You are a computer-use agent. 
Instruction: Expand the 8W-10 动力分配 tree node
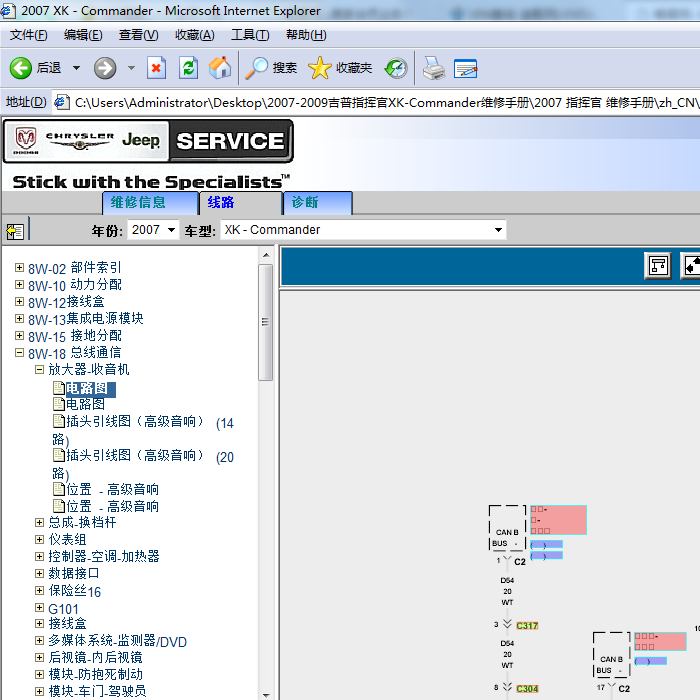(19, 285)
